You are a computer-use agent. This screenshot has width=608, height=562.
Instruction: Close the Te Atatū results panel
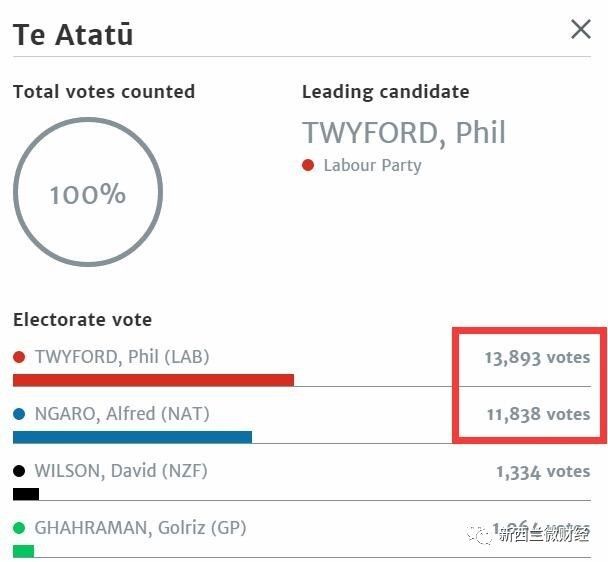(581, 30)
